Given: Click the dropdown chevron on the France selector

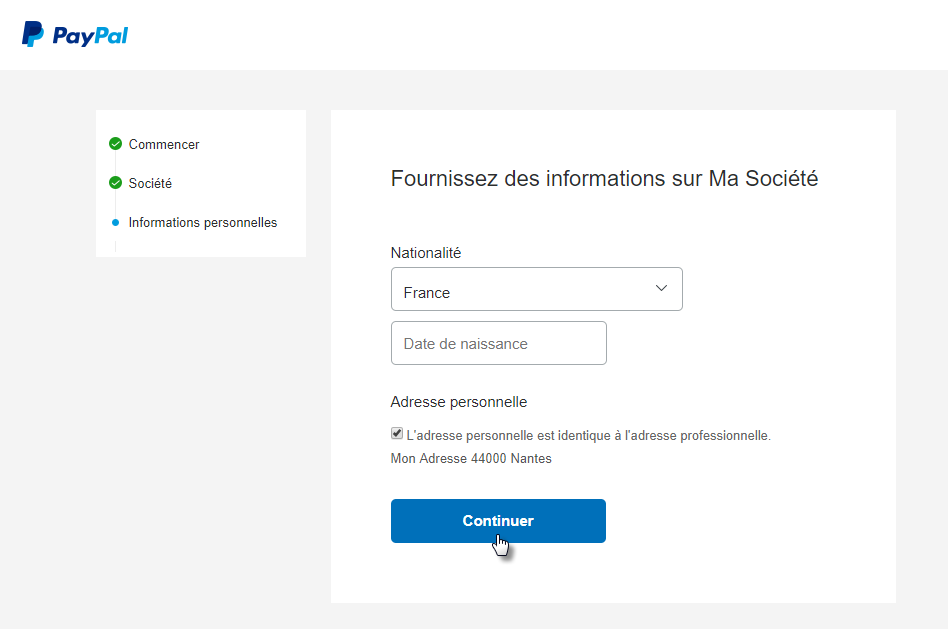Looking at the screenshot, I should tap(661, 288).
